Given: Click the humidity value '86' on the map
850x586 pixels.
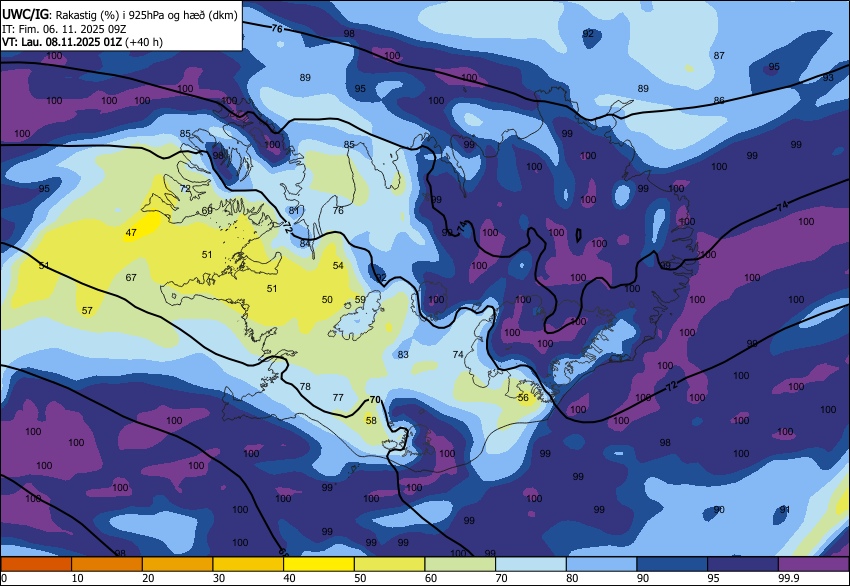Looking at the screenshot, I should (719, 100).
